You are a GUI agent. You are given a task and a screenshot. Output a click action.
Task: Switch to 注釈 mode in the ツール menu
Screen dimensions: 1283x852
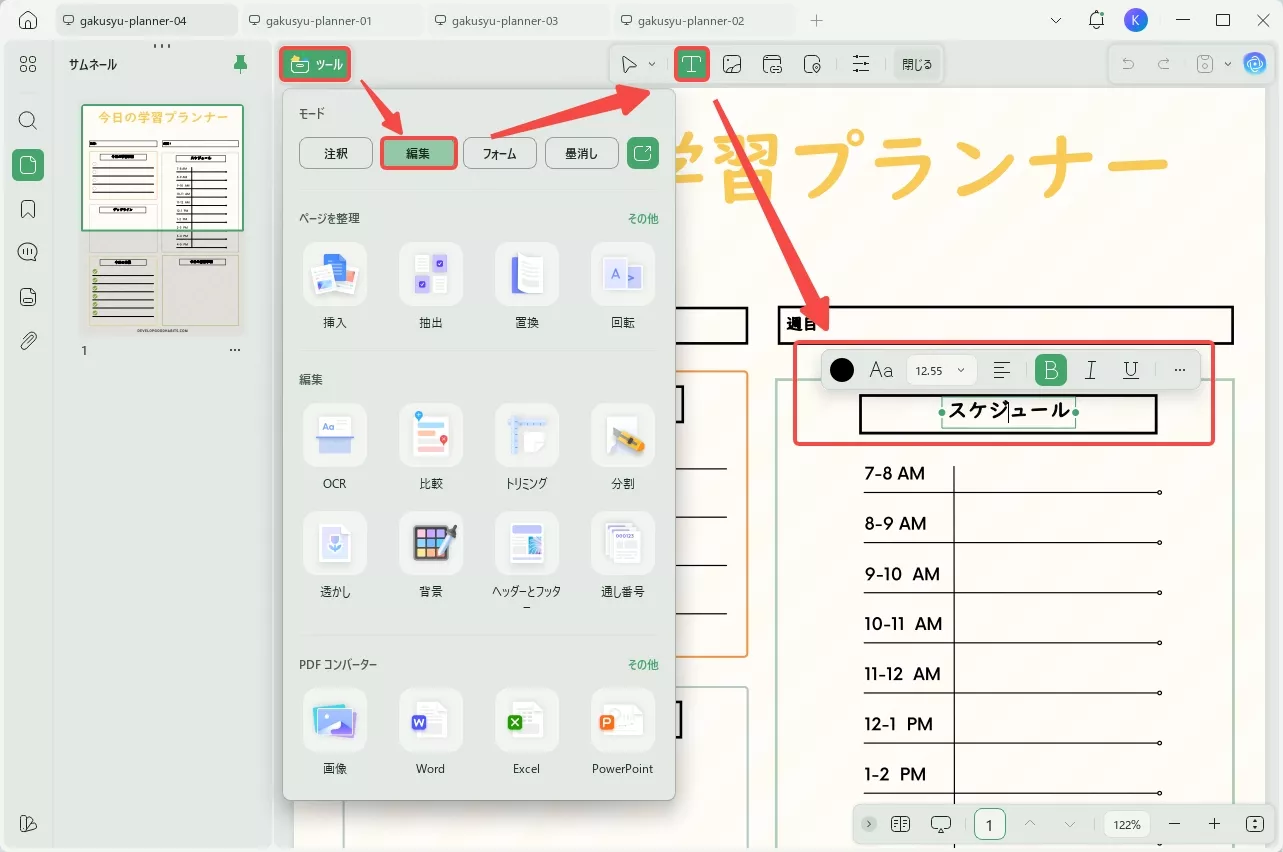335,153
